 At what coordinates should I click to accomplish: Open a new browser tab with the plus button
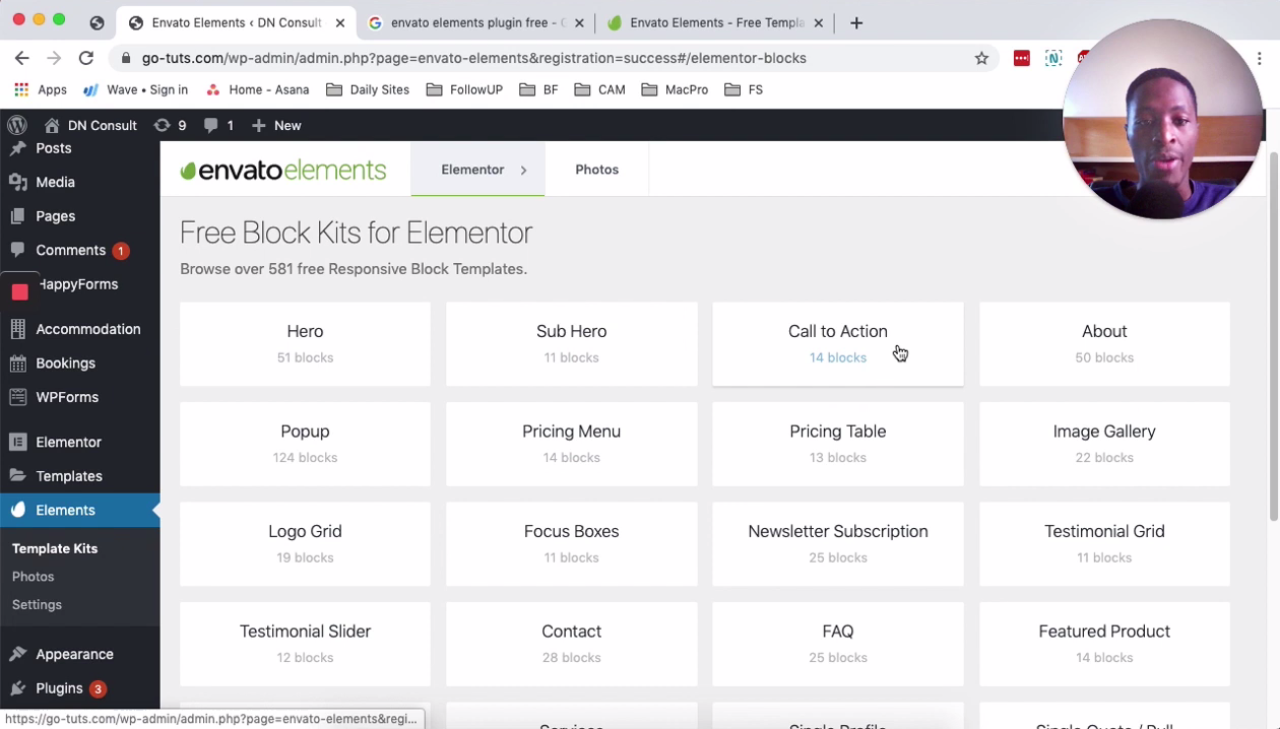(x=856, y=22)
